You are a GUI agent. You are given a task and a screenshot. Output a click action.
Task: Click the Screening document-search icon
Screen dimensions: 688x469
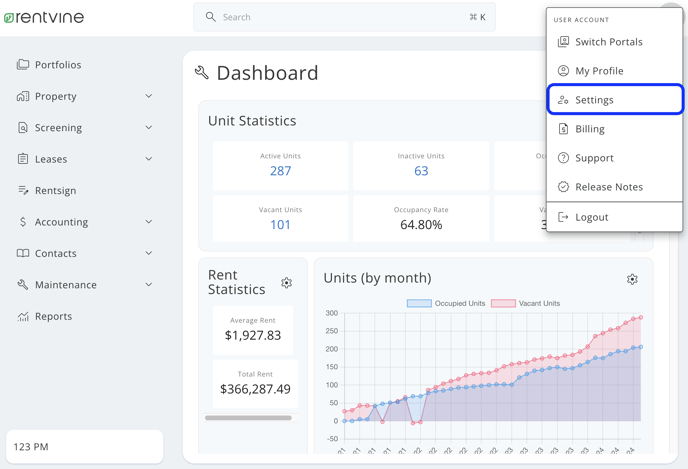pyautogui.click(x=23, y=128)
